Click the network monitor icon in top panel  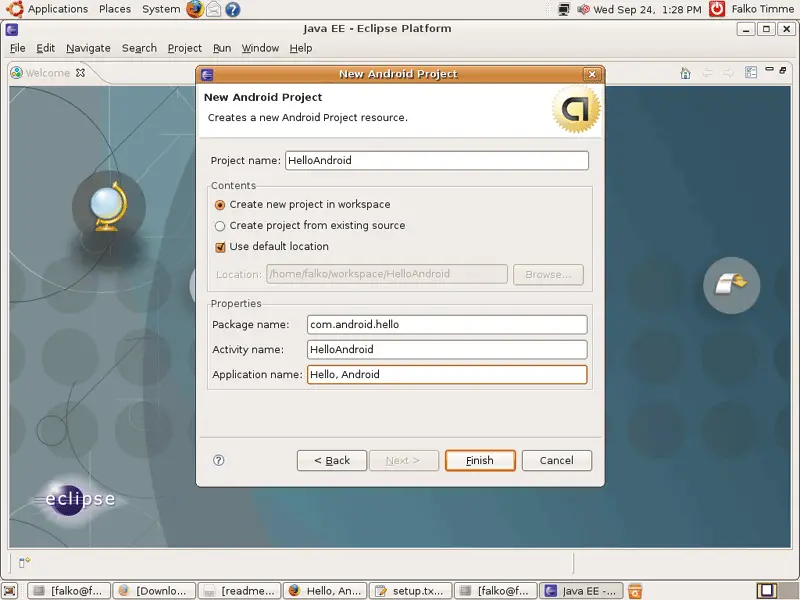tap(564, 9)
